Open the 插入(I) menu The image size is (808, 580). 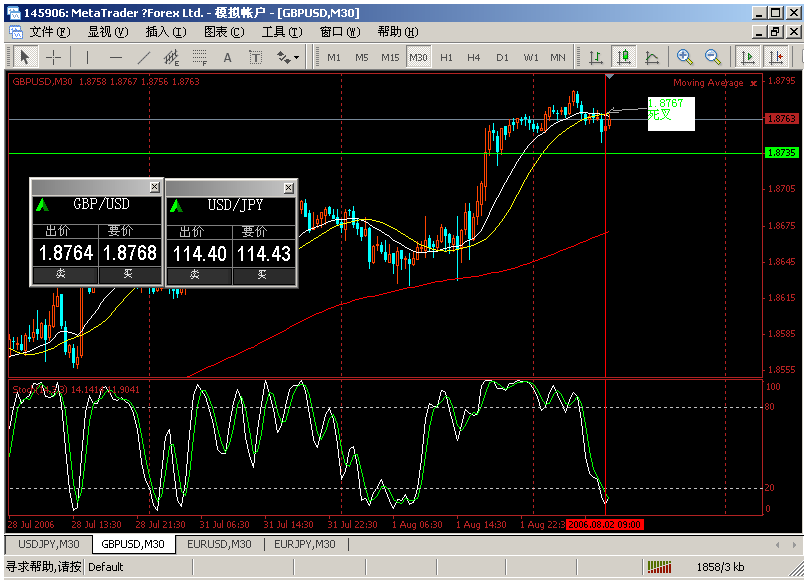pyautogui.click(x=166, y=32)
